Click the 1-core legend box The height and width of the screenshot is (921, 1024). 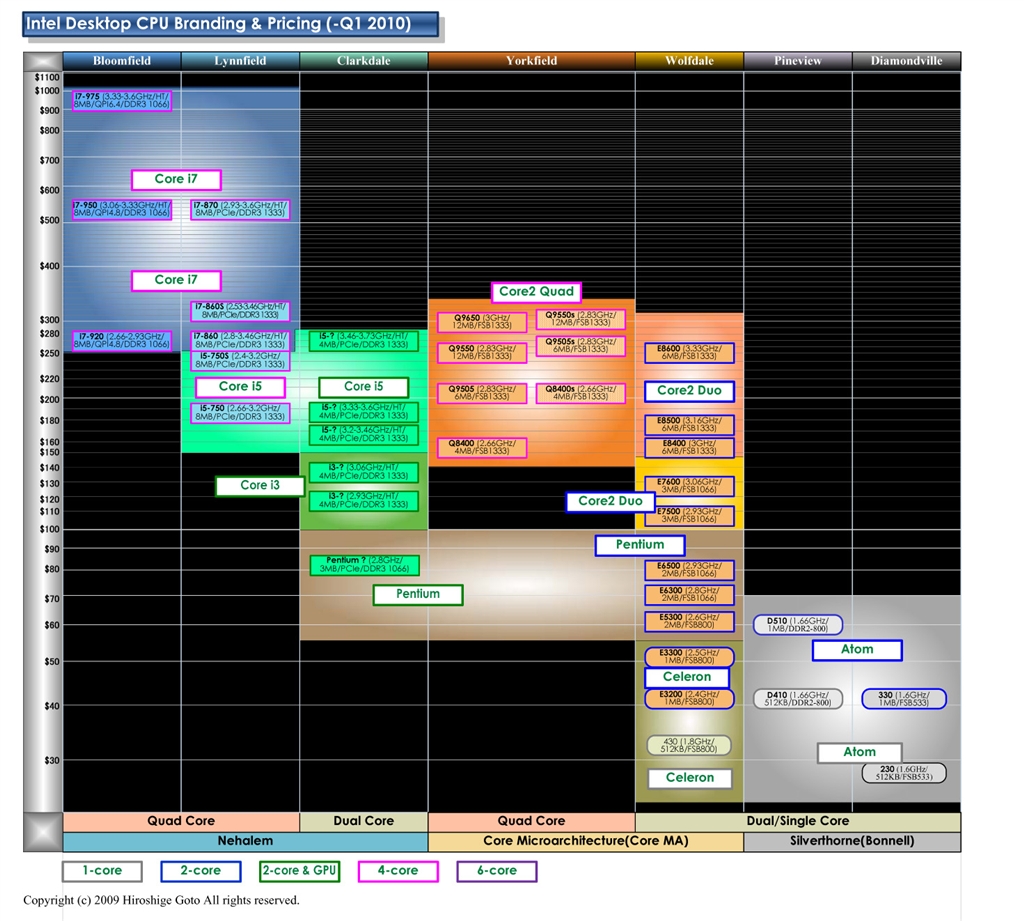[x=103, y=871]
